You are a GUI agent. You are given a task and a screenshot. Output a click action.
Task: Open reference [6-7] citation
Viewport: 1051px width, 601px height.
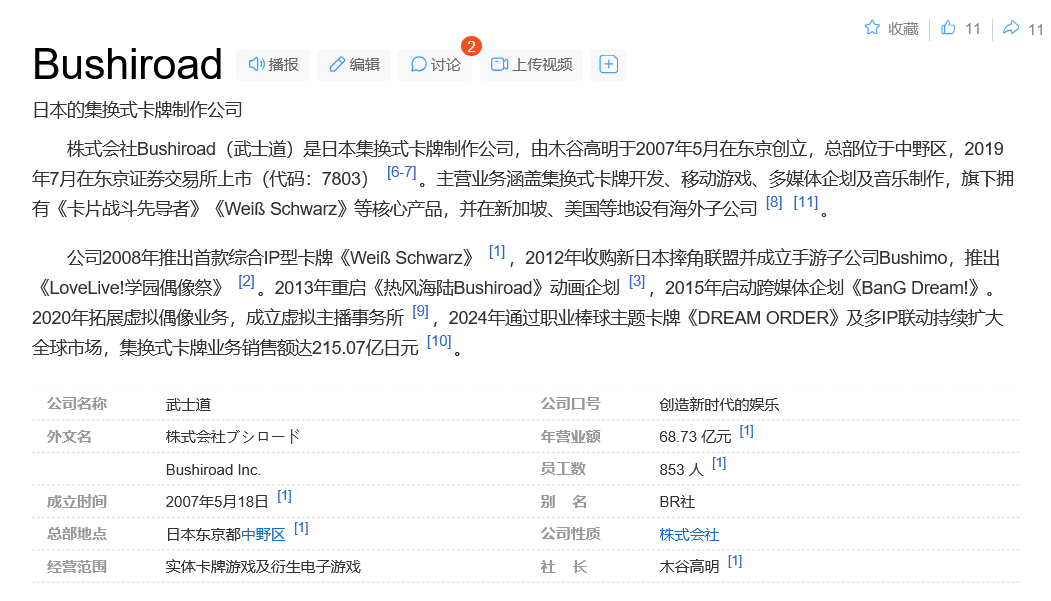[x=401, y=172]
